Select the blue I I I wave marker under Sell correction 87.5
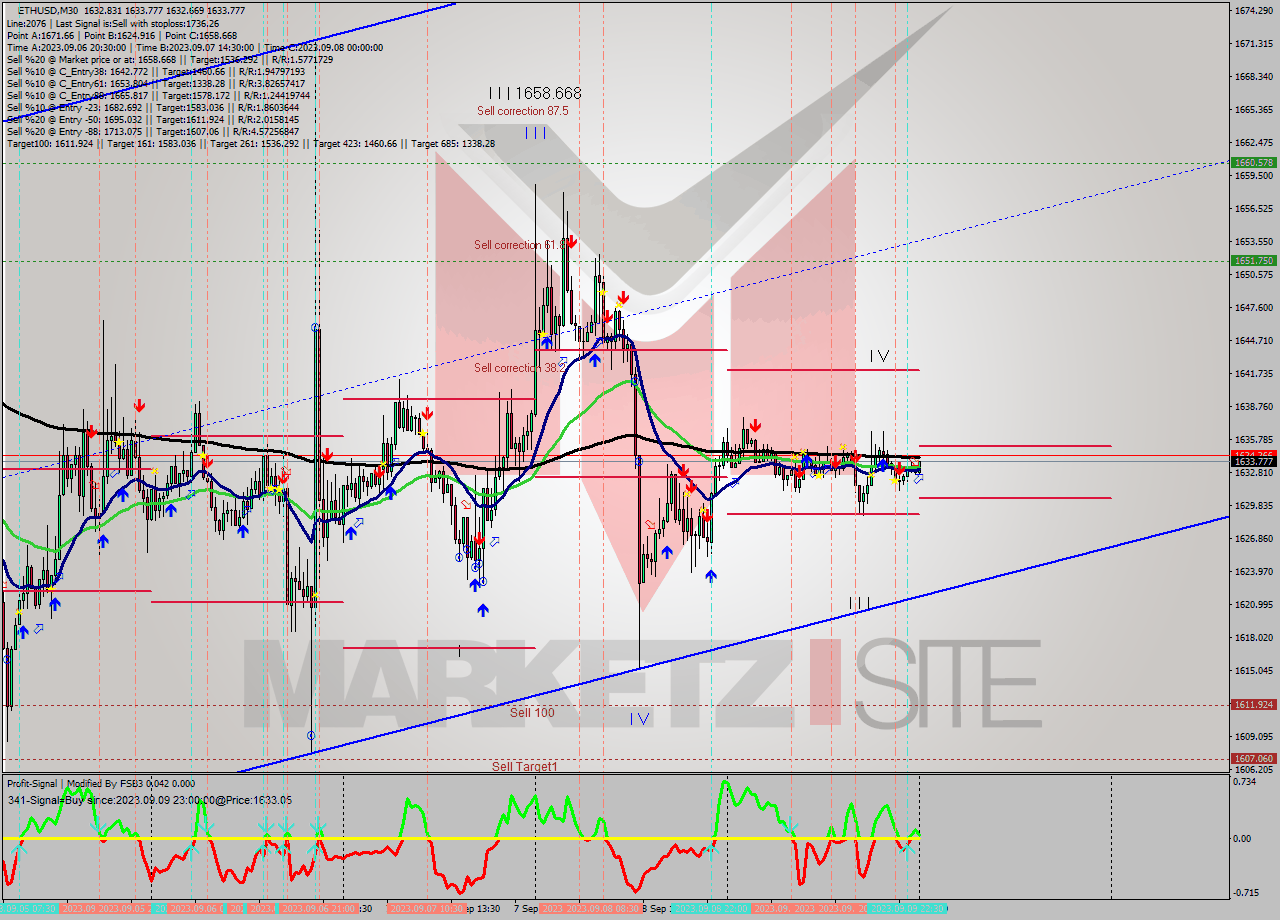Image resolution: width=1280 pixels, height=920 pixels. [x=535, y=132]
